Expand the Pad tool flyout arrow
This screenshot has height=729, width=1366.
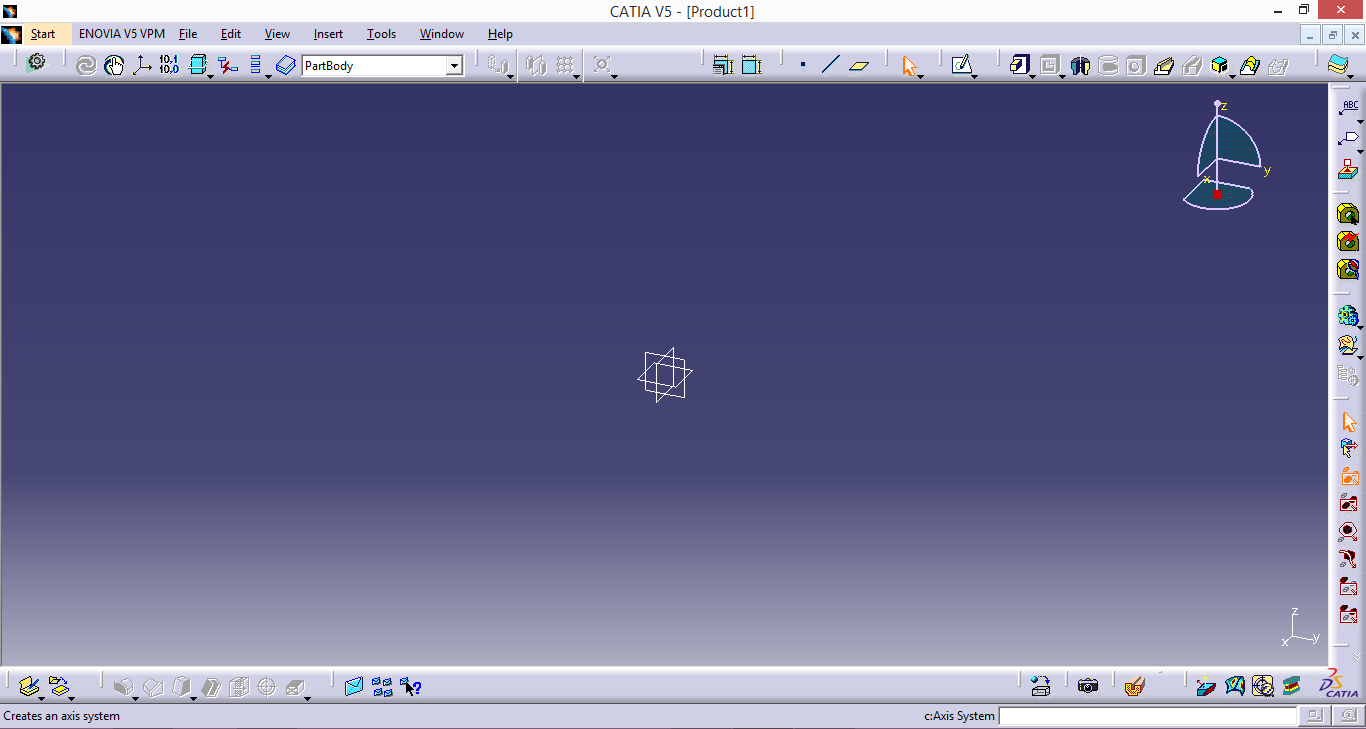click(1032, 77)
